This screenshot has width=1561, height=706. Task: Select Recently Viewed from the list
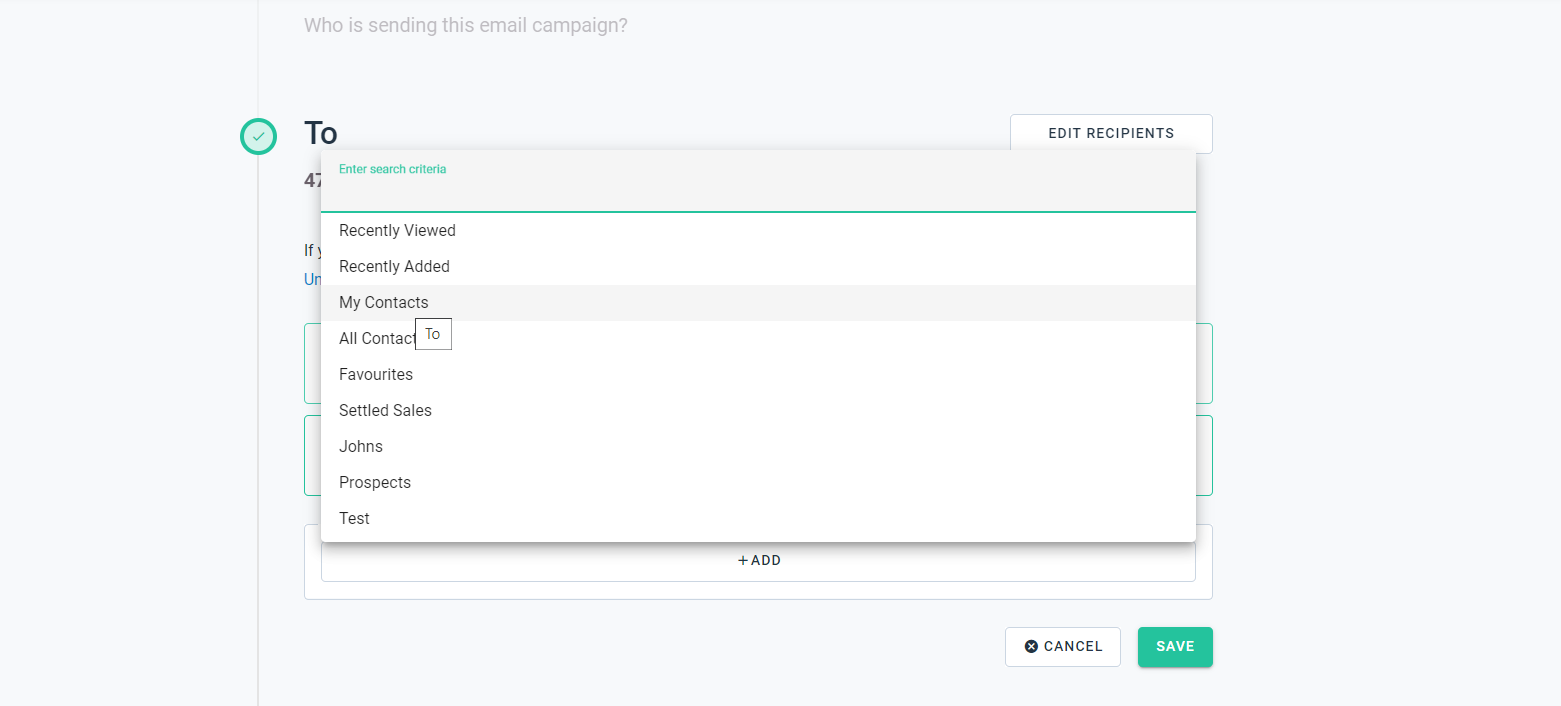758,231
